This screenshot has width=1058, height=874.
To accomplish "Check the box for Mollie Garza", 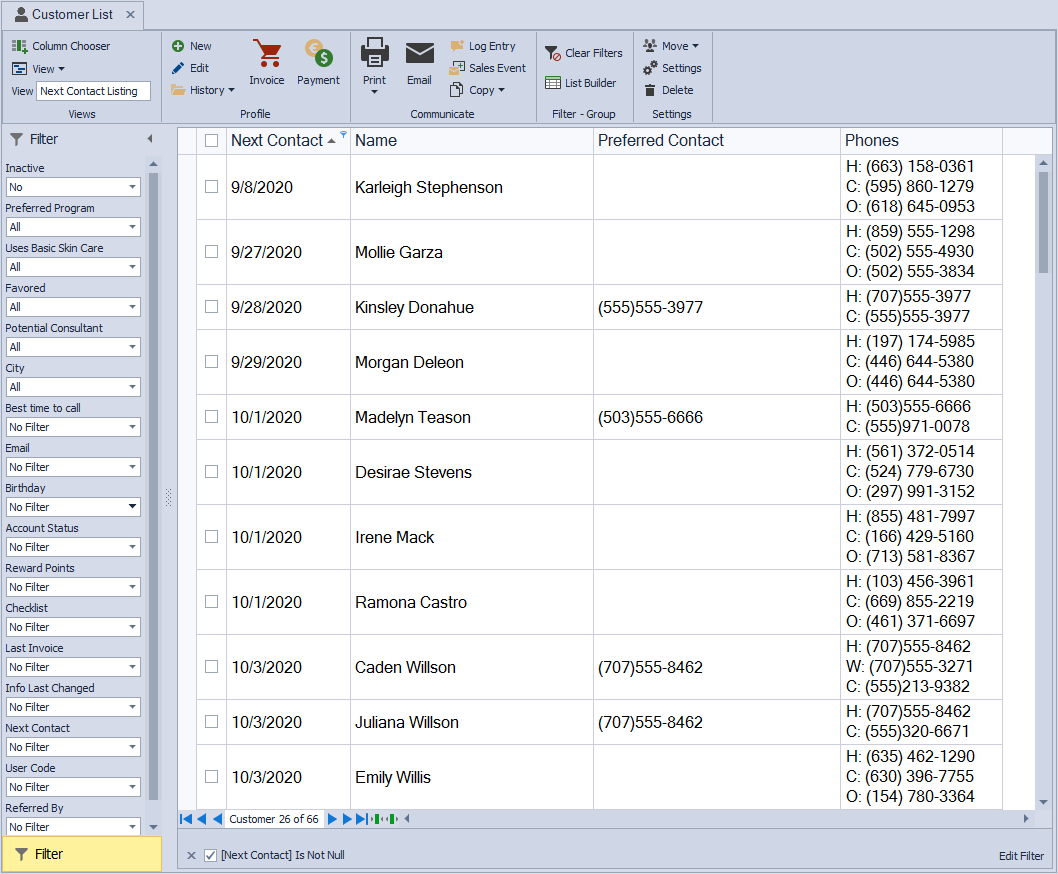I will (x=211, y=252).
